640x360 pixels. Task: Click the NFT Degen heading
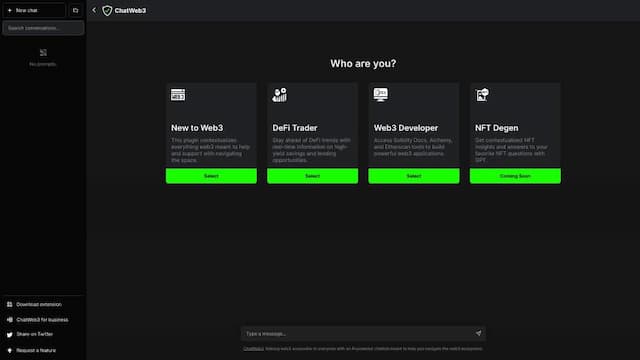click(x=497, y=128)
